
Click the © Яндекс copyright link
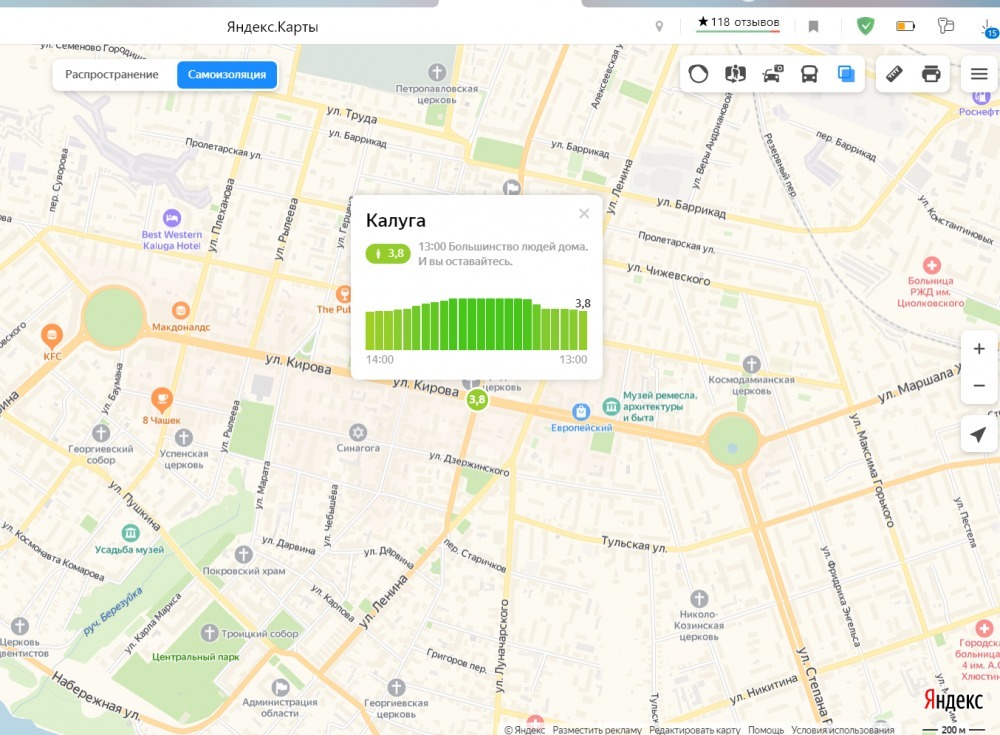(x=524, y=730)
